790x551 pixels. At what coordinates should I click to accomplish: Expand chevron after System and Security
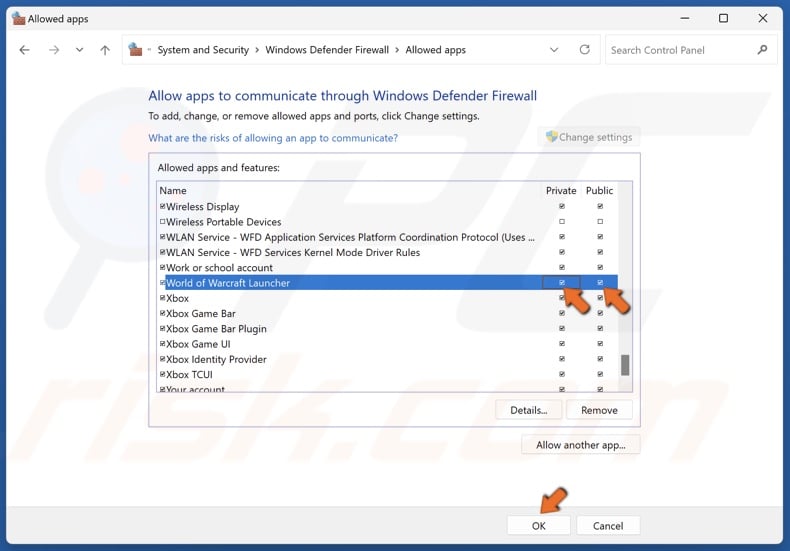point(257,50)
